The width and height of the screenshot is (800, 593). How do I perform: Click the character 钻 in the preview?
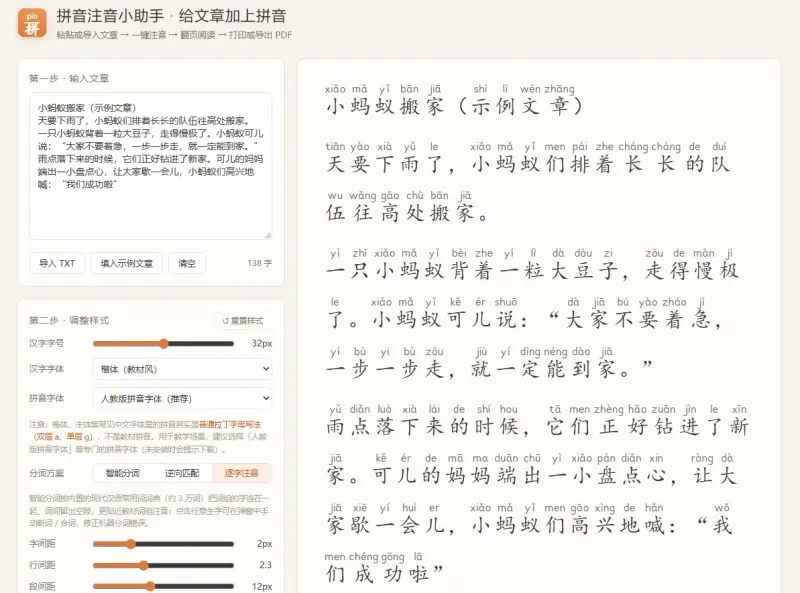tap(663, 427)
